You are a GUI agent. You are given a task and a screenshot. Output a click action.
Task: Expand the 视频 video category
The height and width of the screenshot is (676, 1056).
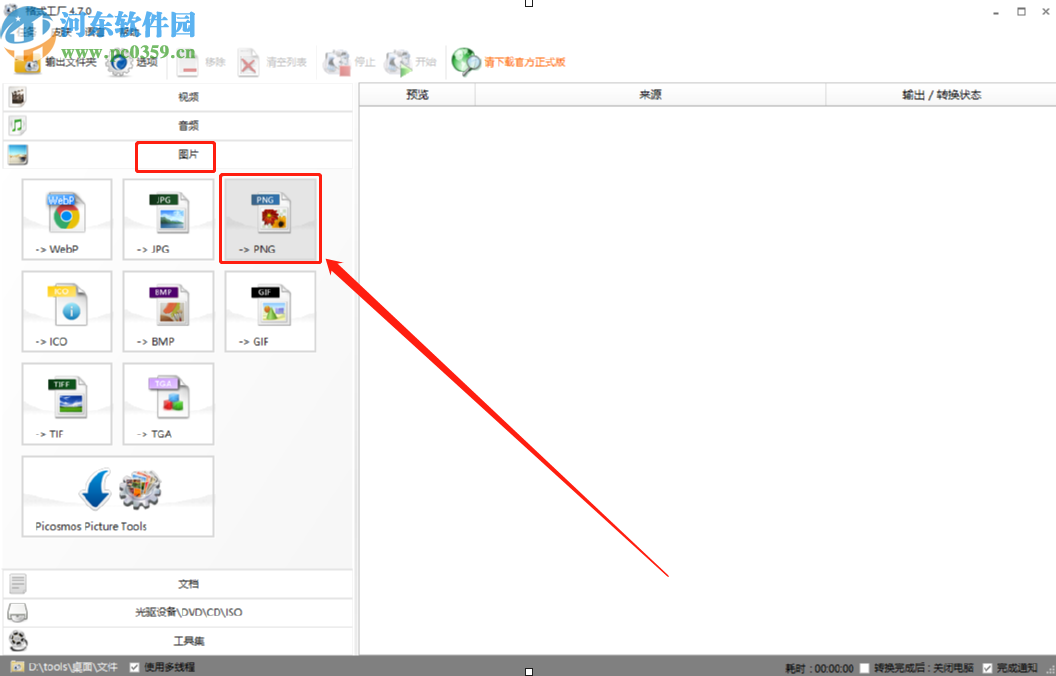(178, 97)
